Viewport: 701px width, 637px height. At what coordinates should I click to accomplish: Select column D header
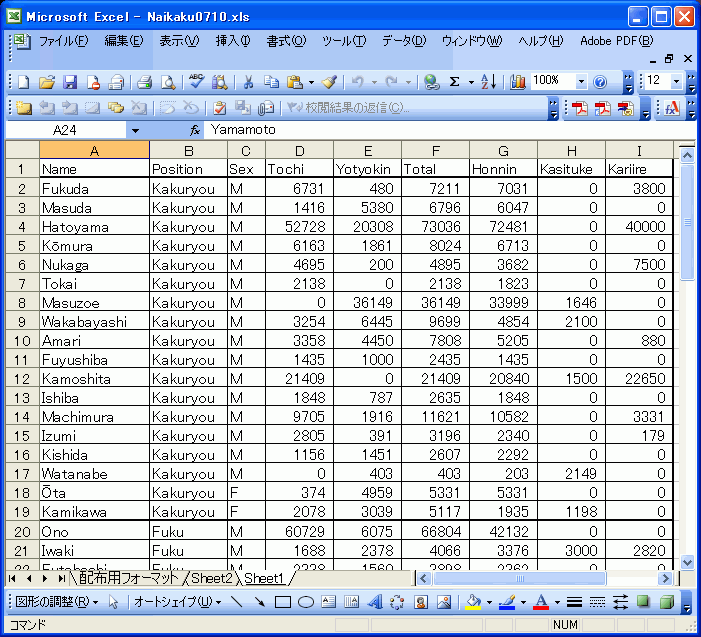pos(299,150)
